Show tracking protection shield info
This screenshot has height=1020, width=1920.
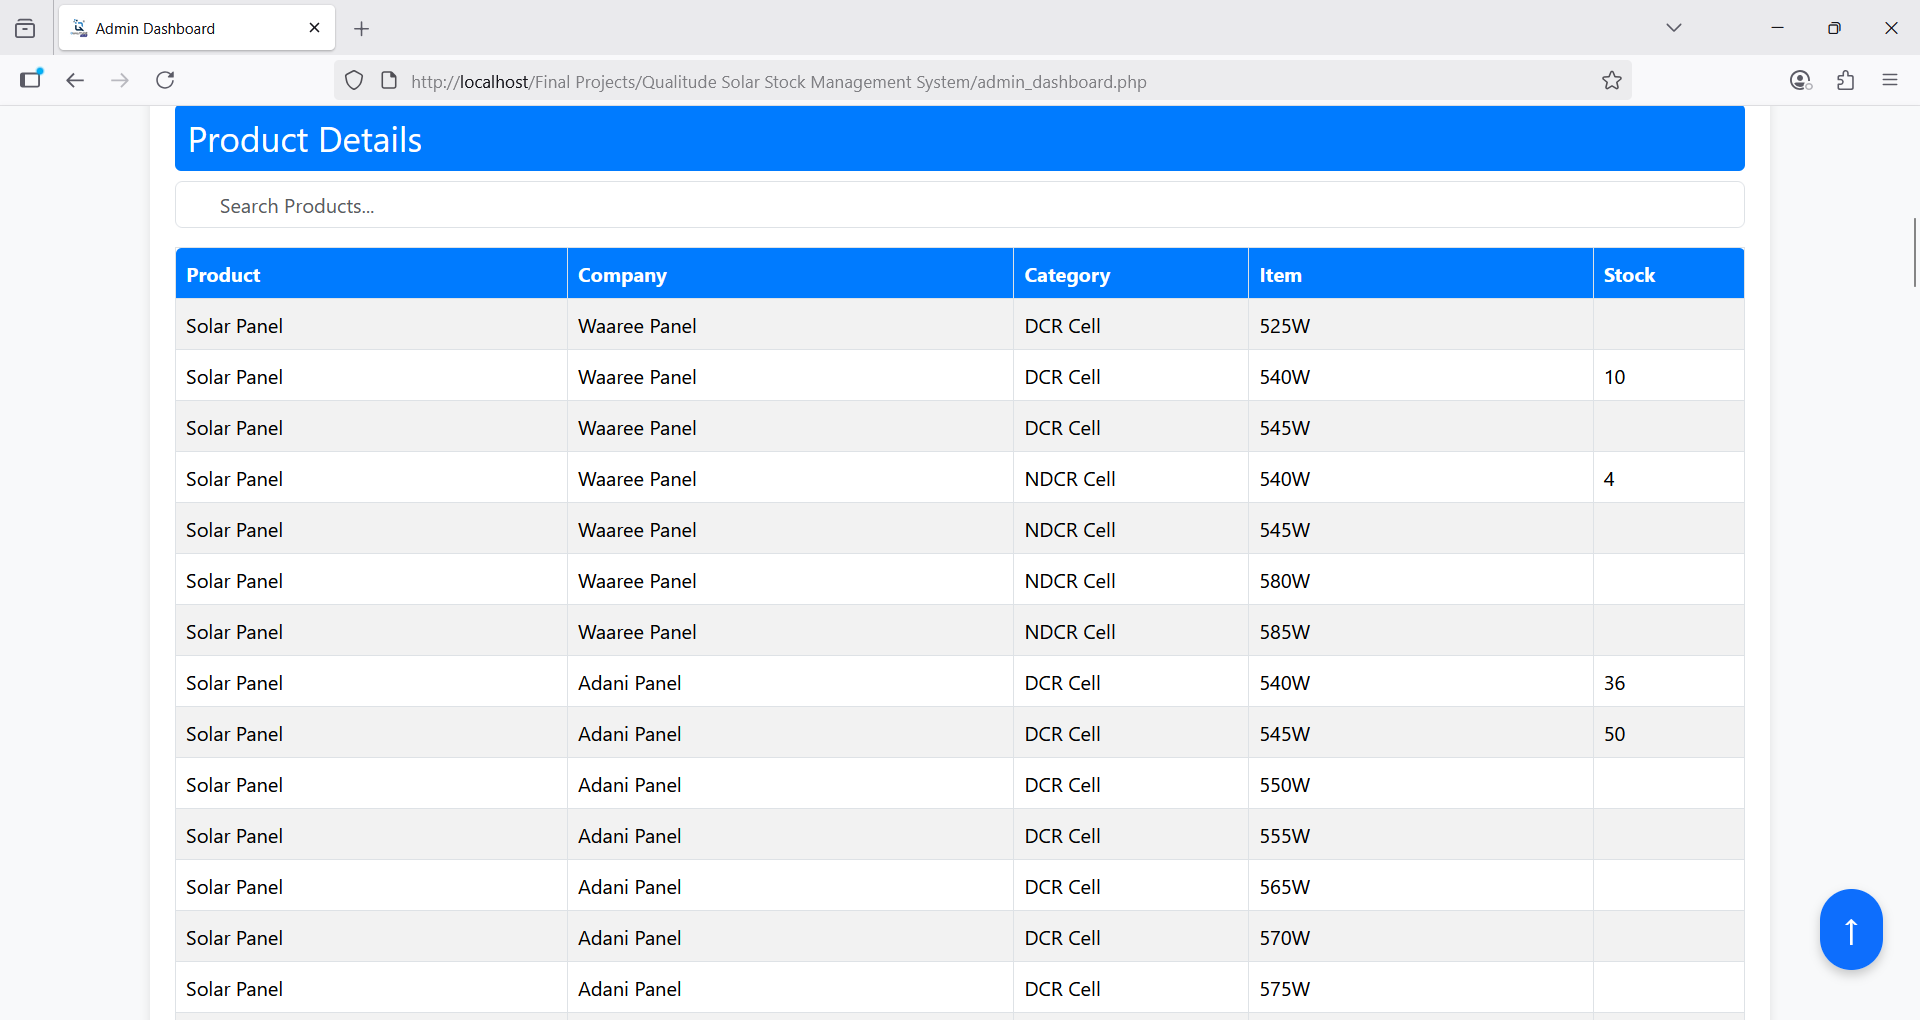[354, 81]
